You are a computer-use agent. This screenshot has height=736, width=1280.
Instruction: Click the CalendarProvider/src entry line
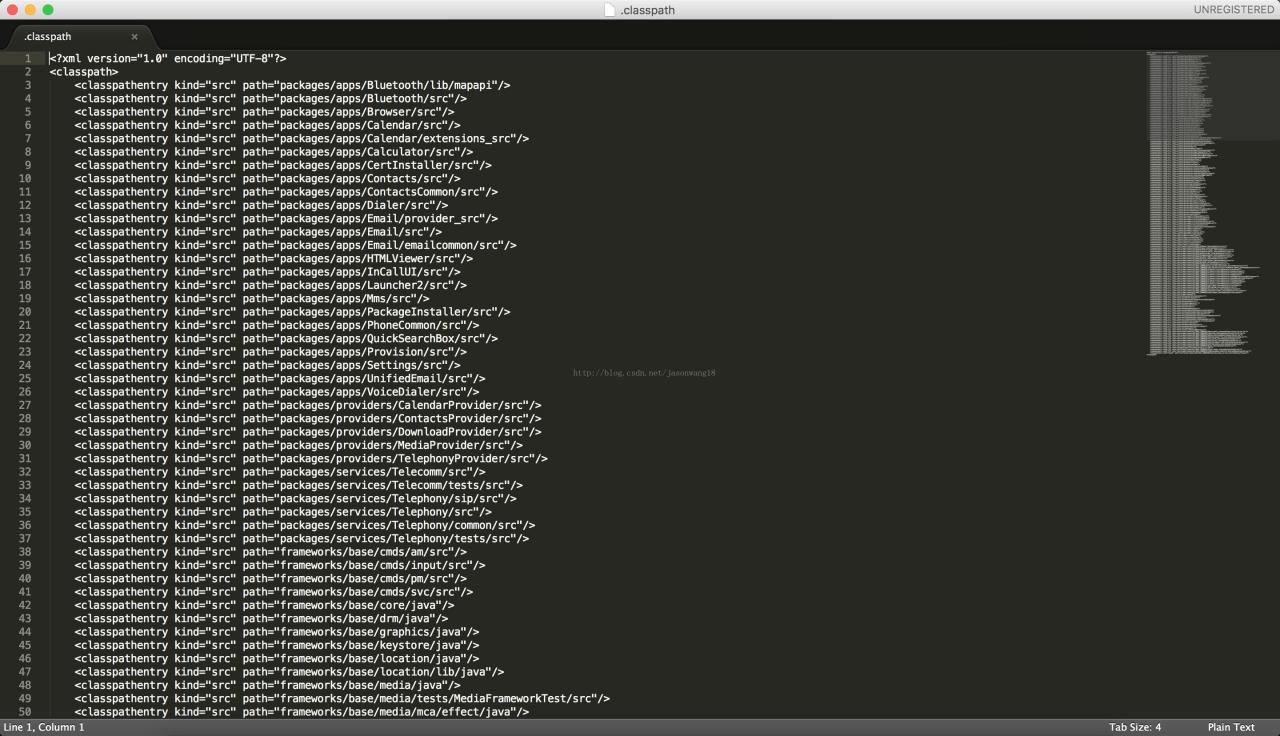tap(308, 405)
